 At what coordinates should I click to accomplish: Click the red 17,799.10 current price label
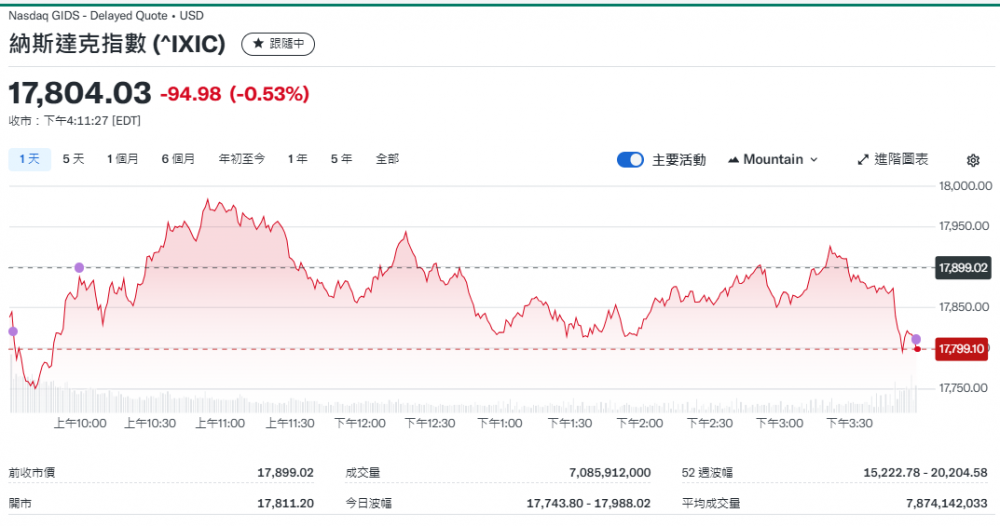pyautogui.click(x=961, y=349)
